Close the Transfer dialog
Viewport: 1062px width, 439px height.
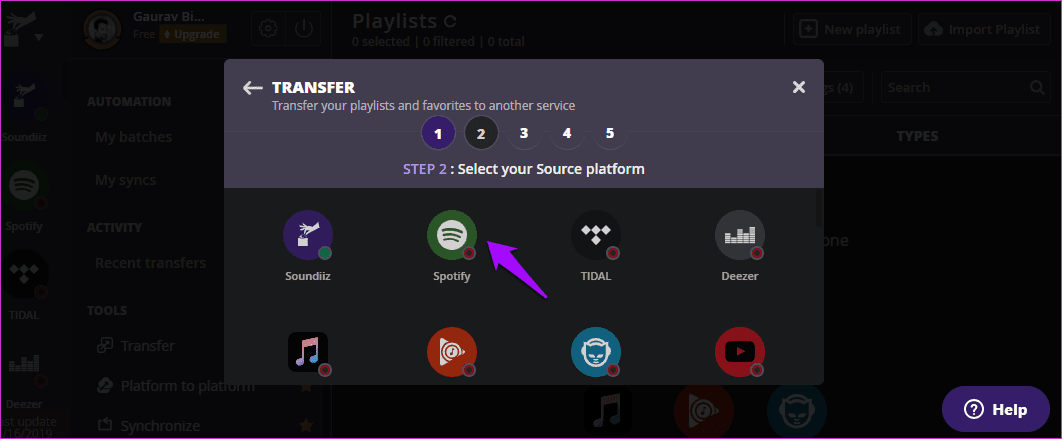click(799, 87)
